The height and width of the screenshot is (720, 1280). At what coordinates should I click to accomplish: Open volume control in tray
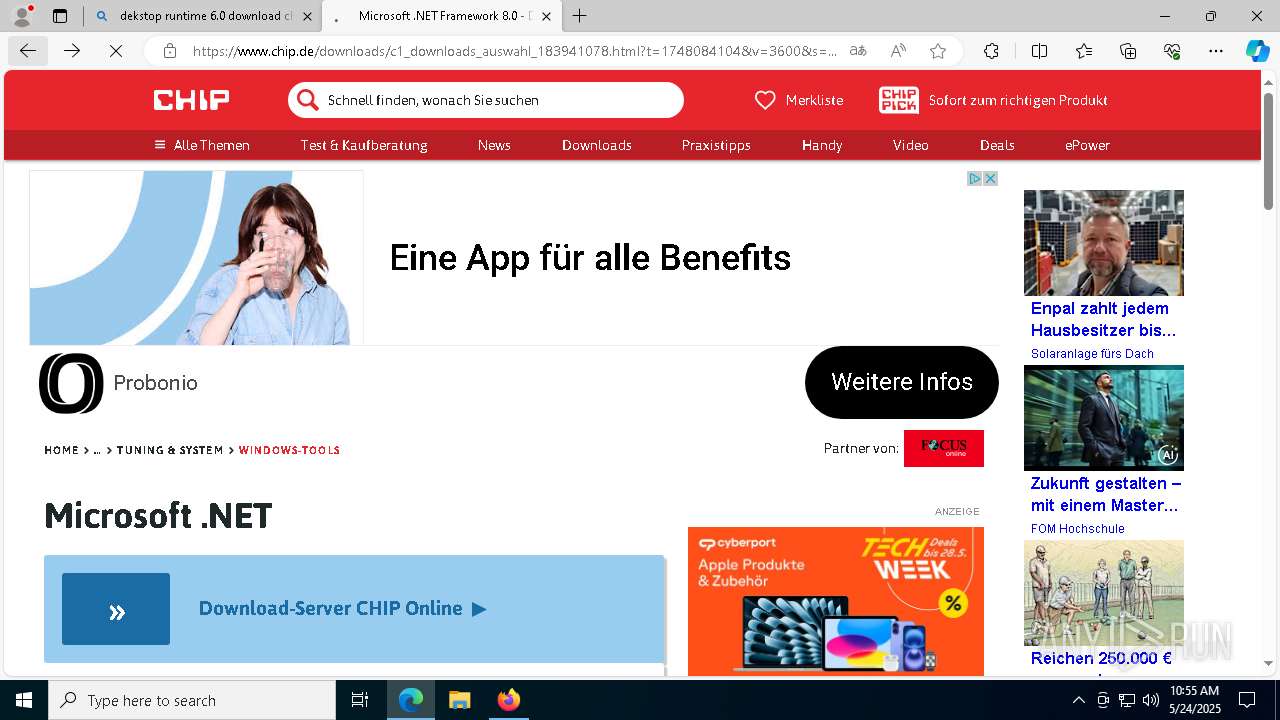coord(1151,700)
